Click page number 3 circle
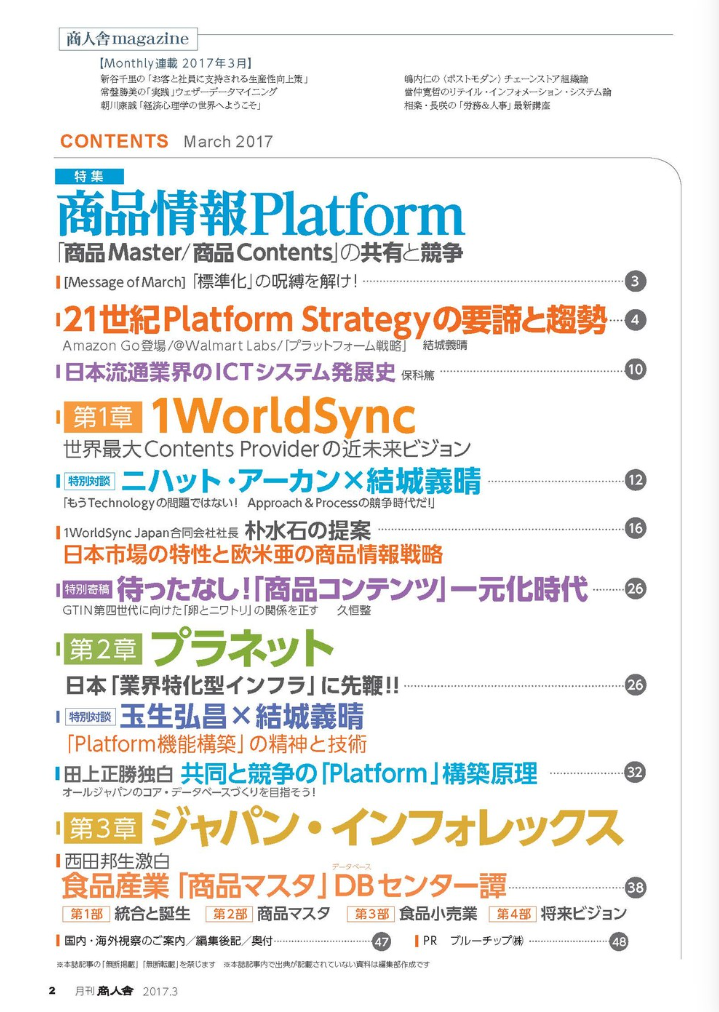This screenshot has width=719, height=1012. click(635, 281)
